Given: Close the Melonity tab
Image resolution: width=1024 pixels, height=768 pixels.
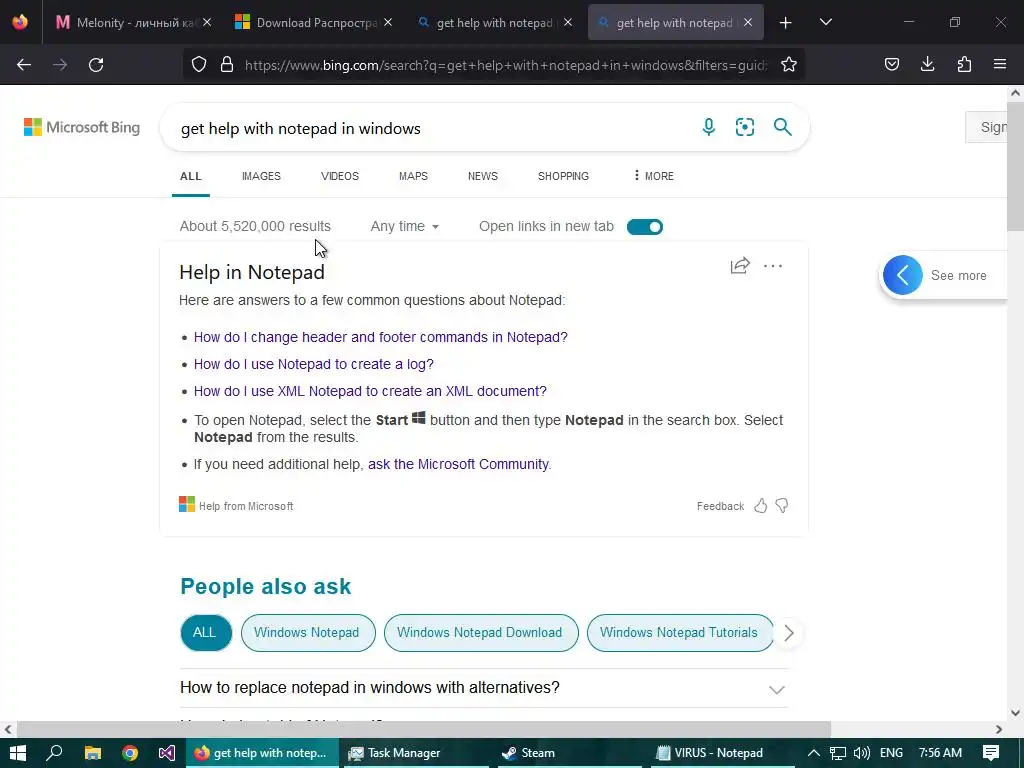Looking at the screenshot, I should 207,22.
